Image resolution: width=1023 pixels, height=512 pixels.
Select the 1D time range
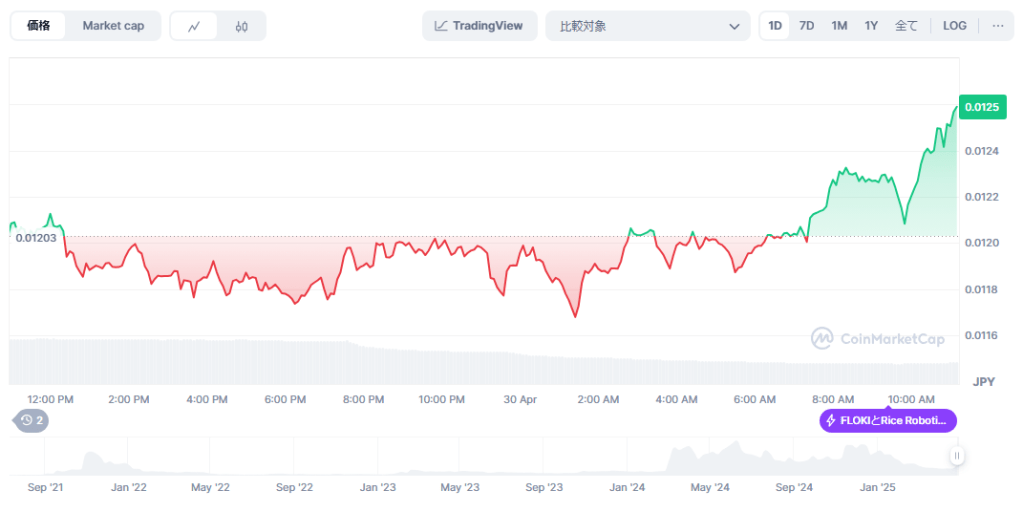coord(775,26)
